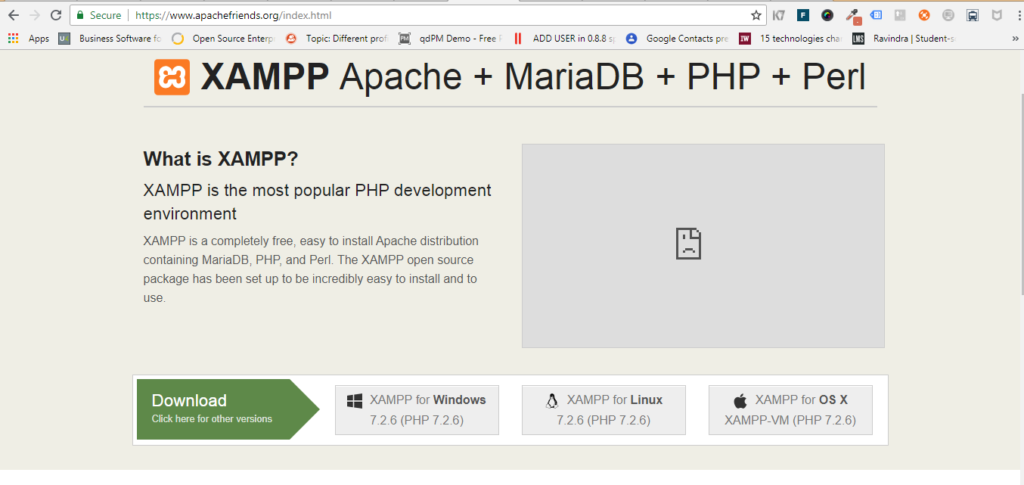Open the K7 extension icon
Viewport: 1024px width, 485px height.
tap(778, 15)
